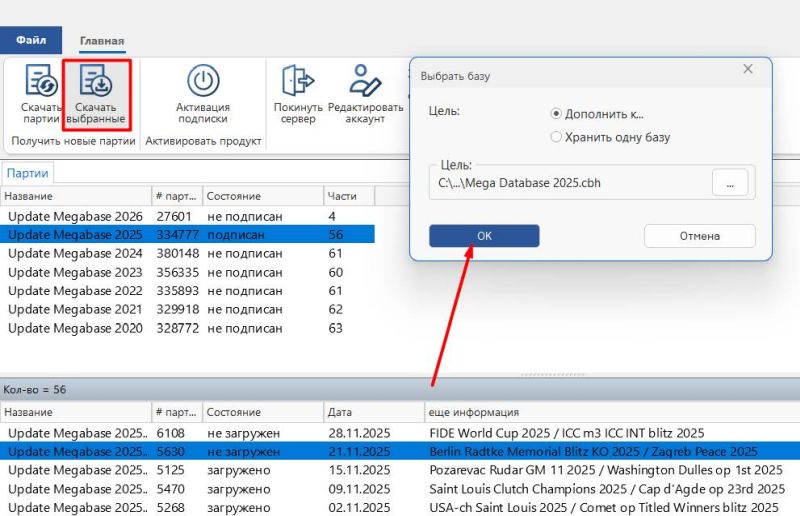
Task: Click the 380148 games count cell
Action: pos(178,254)
